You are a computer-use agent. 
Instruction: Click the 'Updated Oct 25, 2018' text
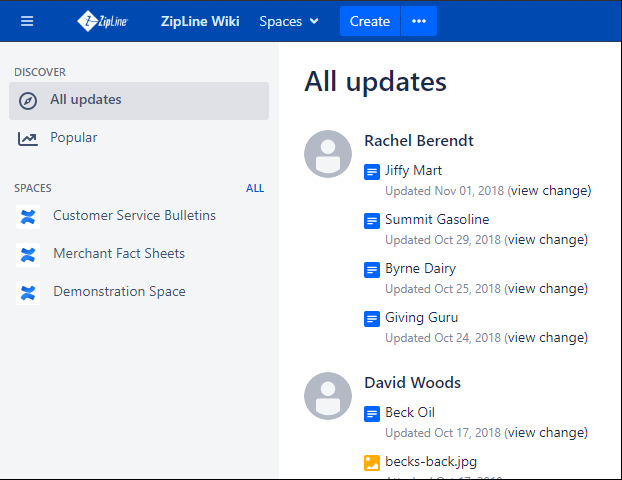pos(443,289)
